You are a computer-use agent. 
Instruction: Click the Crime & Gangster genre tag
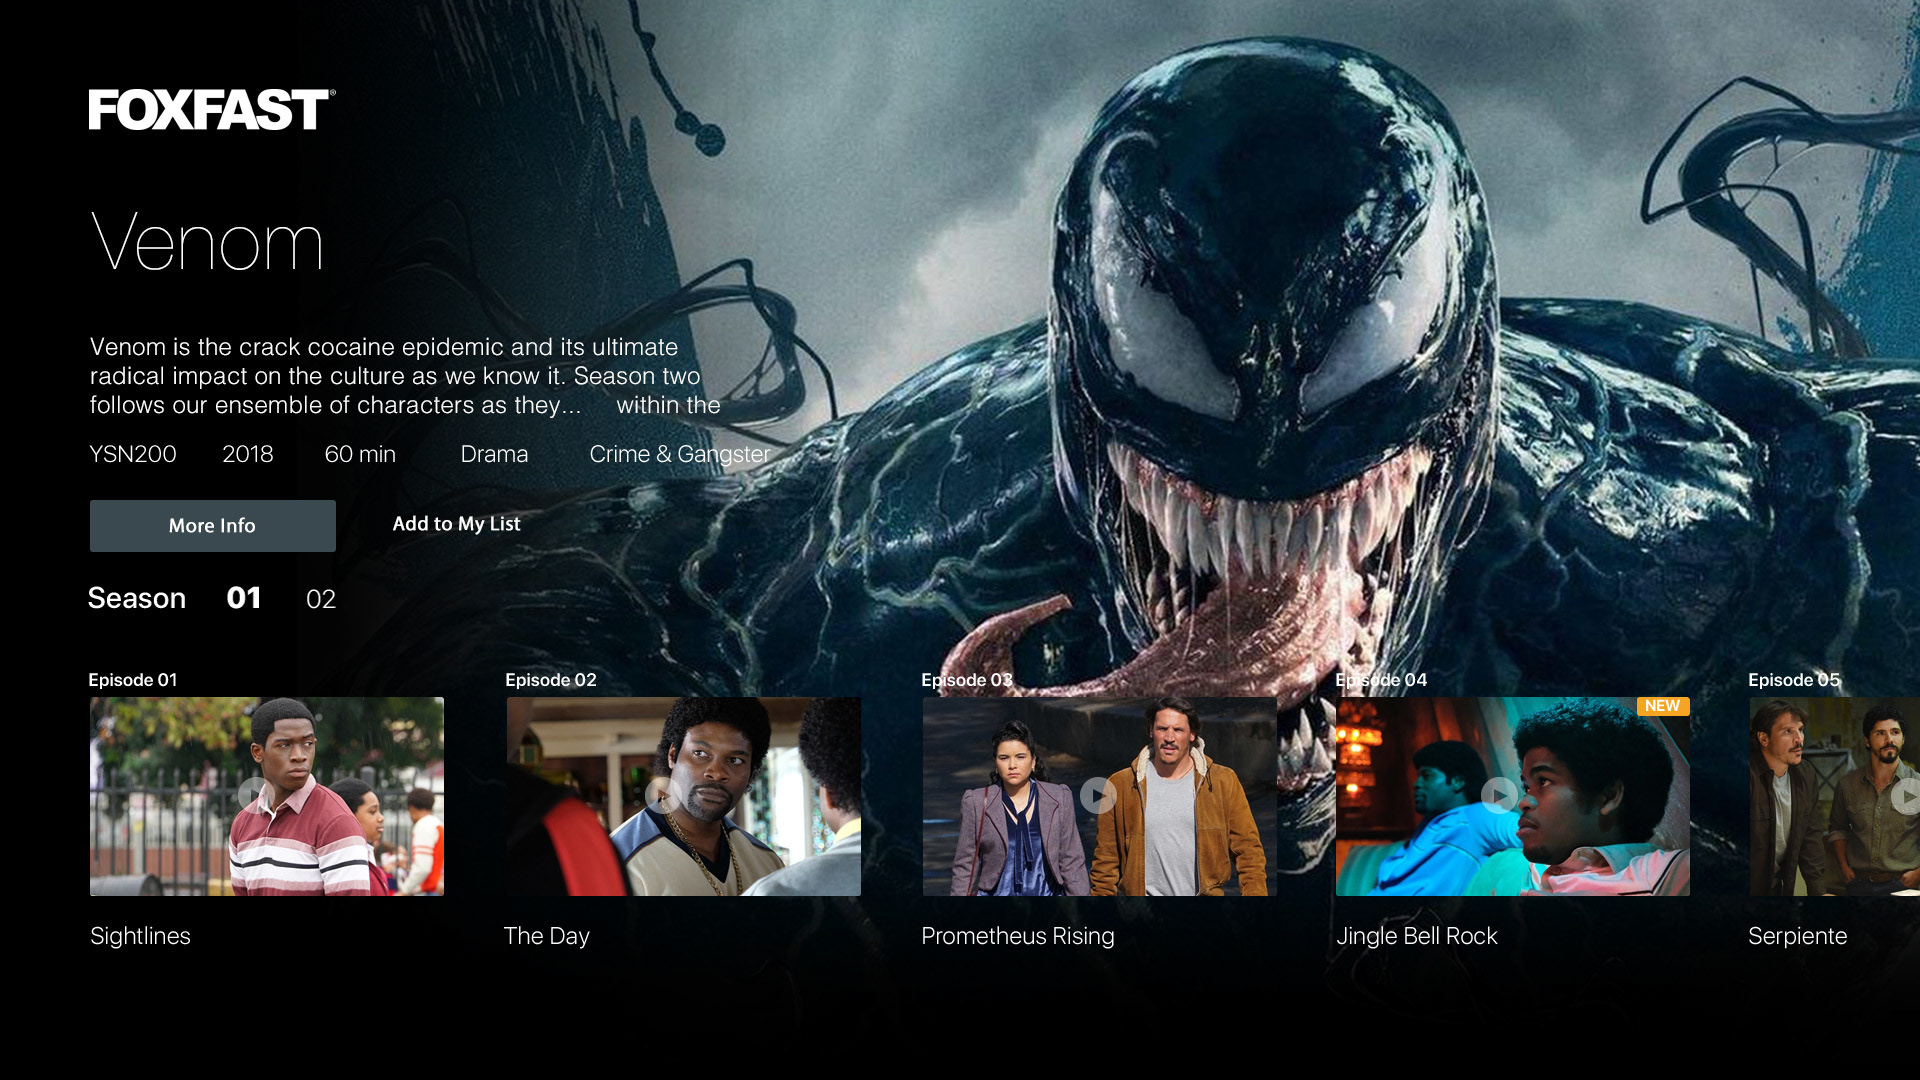pyautogui.click(x=680, y=454)
